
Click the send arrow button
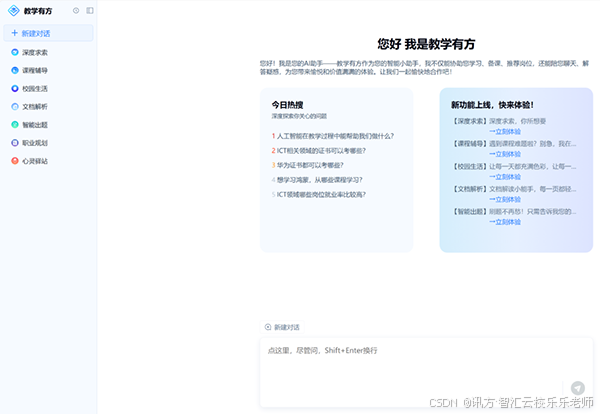[x=578, y=388]
